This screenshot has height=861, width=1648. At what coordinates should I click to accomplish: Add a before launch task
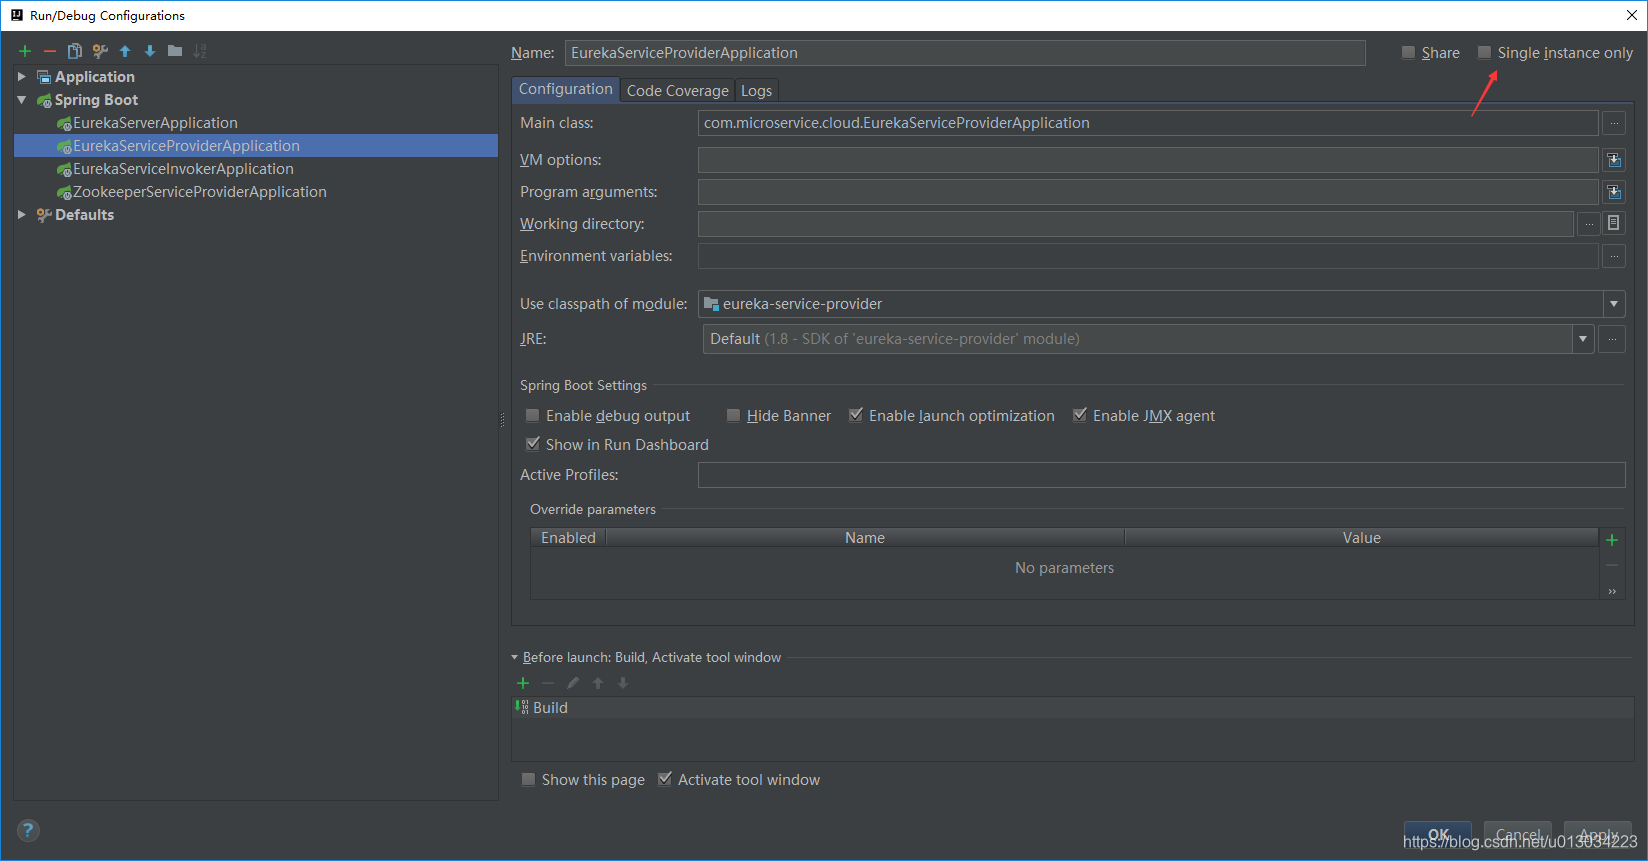pyautogui.click(x=523, y=683)
